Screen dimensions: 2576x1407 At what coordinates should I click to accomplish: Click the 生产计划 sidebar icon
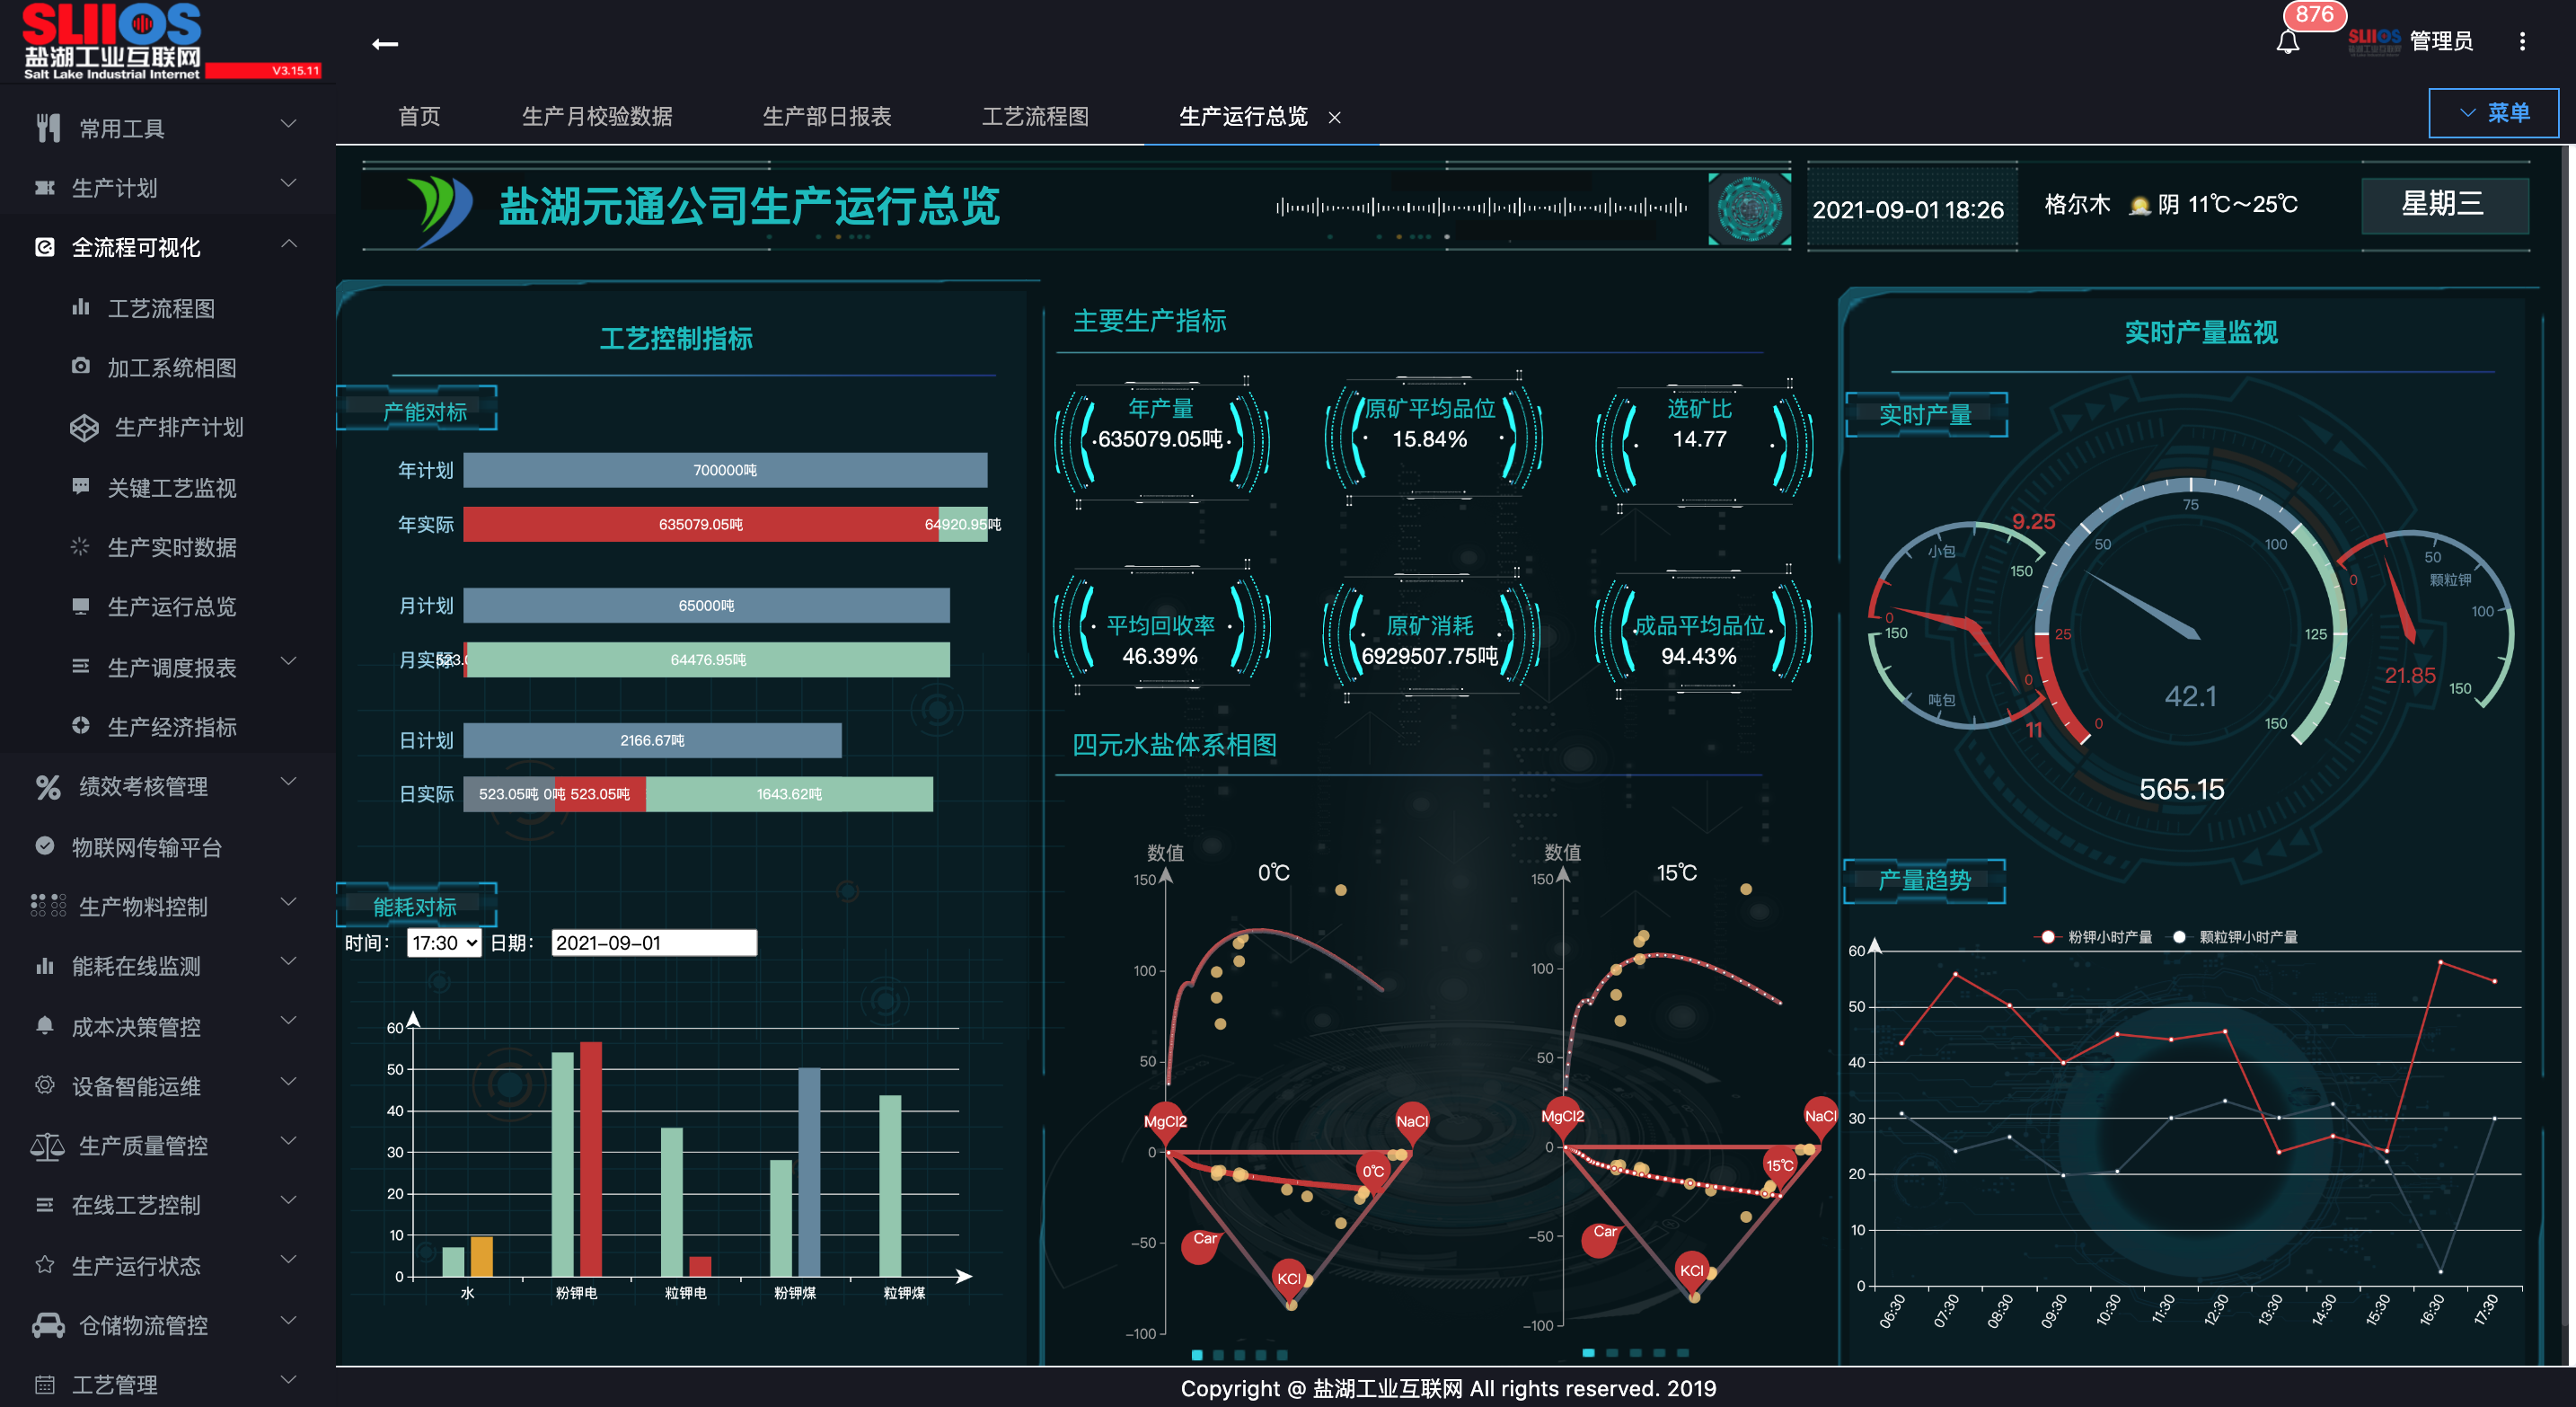click(x=44, y=187)
